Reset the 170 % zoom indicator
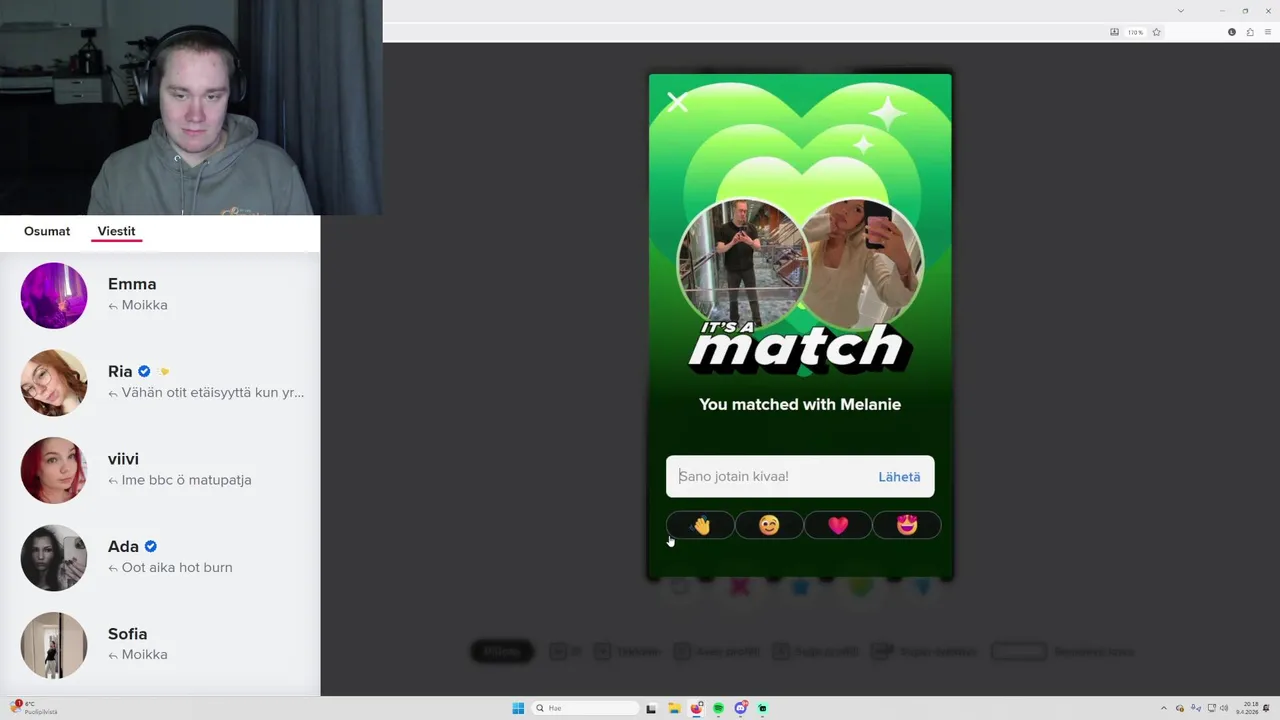This screenshot has width=1280, height=720. [1135, 32]
